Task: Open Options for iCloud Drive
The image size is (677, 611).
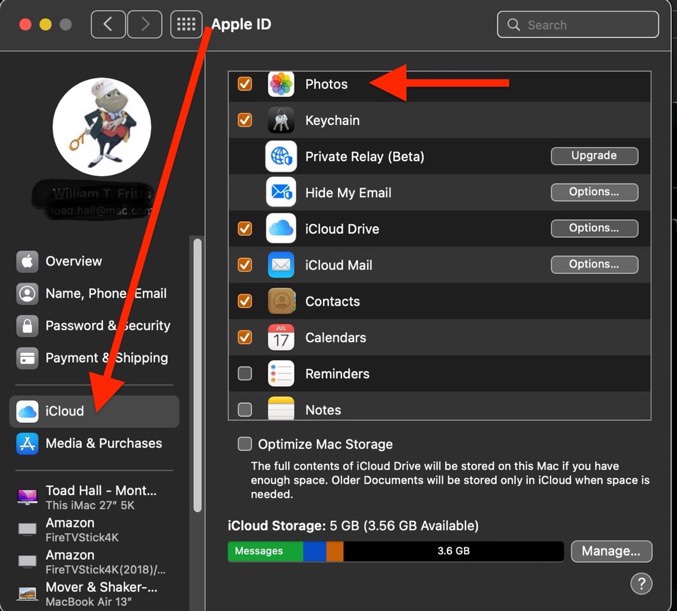Action: coord(594,228)
